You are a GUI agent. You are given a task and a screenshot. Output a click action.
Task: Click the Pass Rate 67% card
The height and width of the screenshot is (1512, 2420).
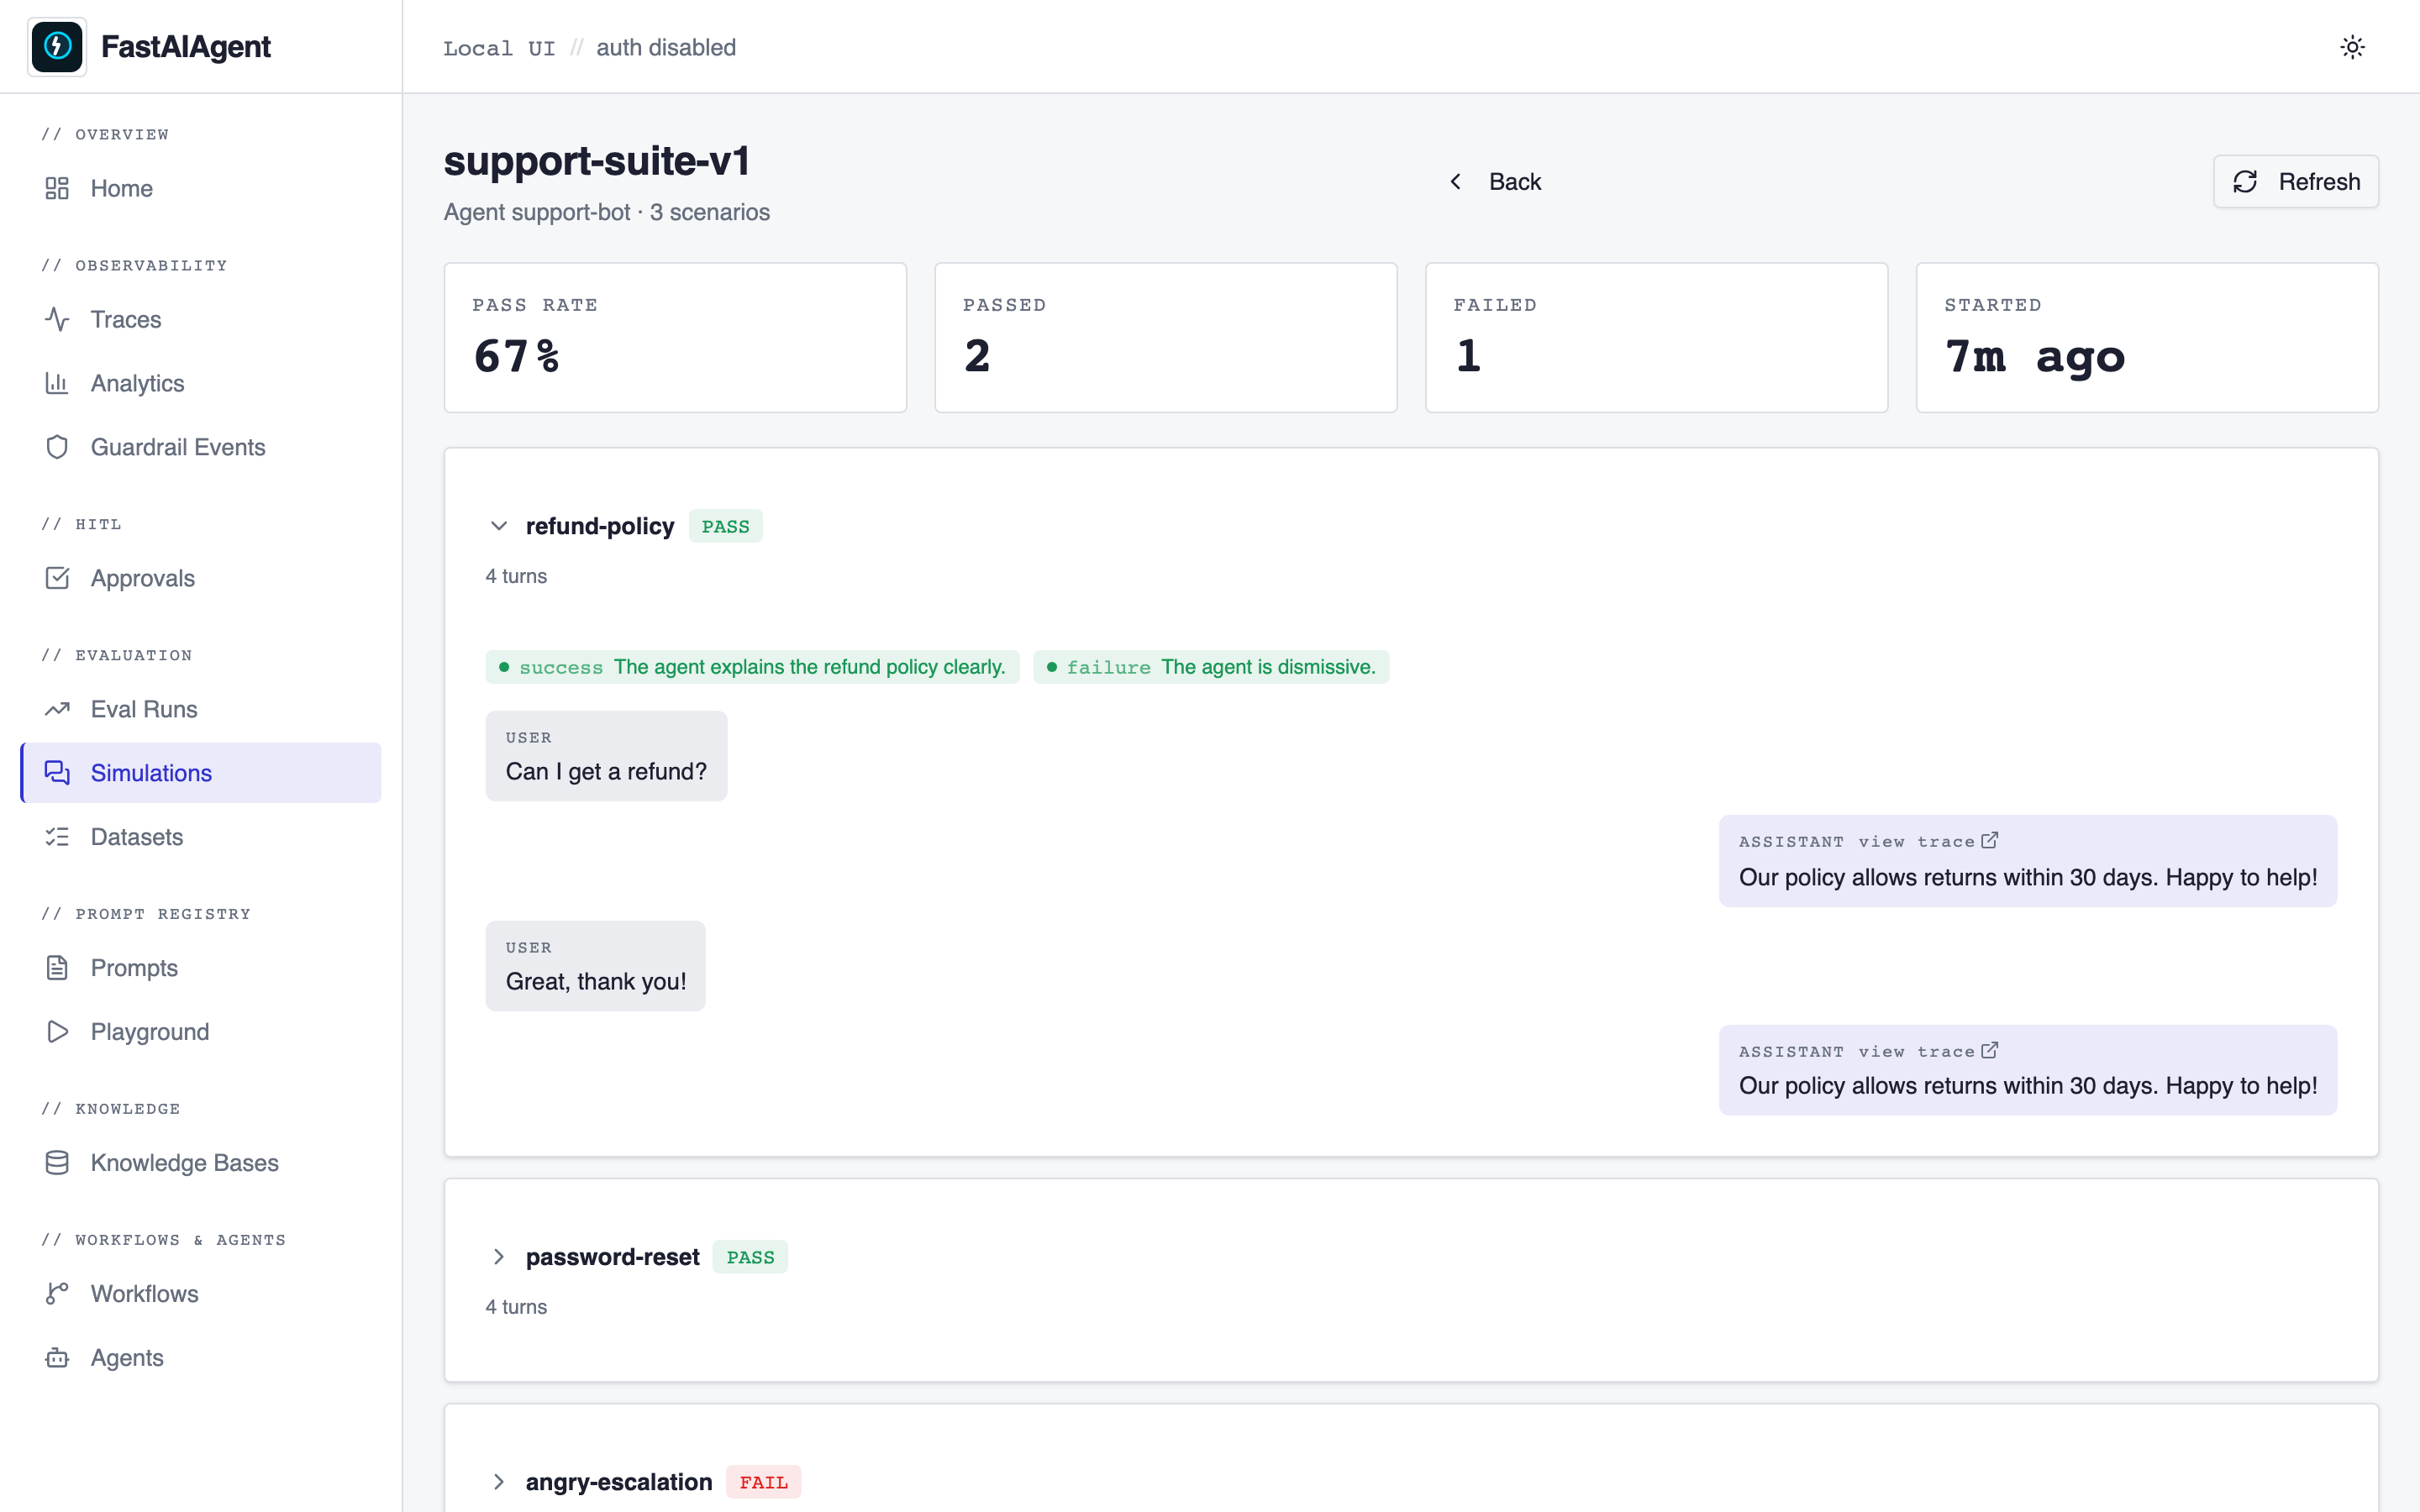(675, 338)
